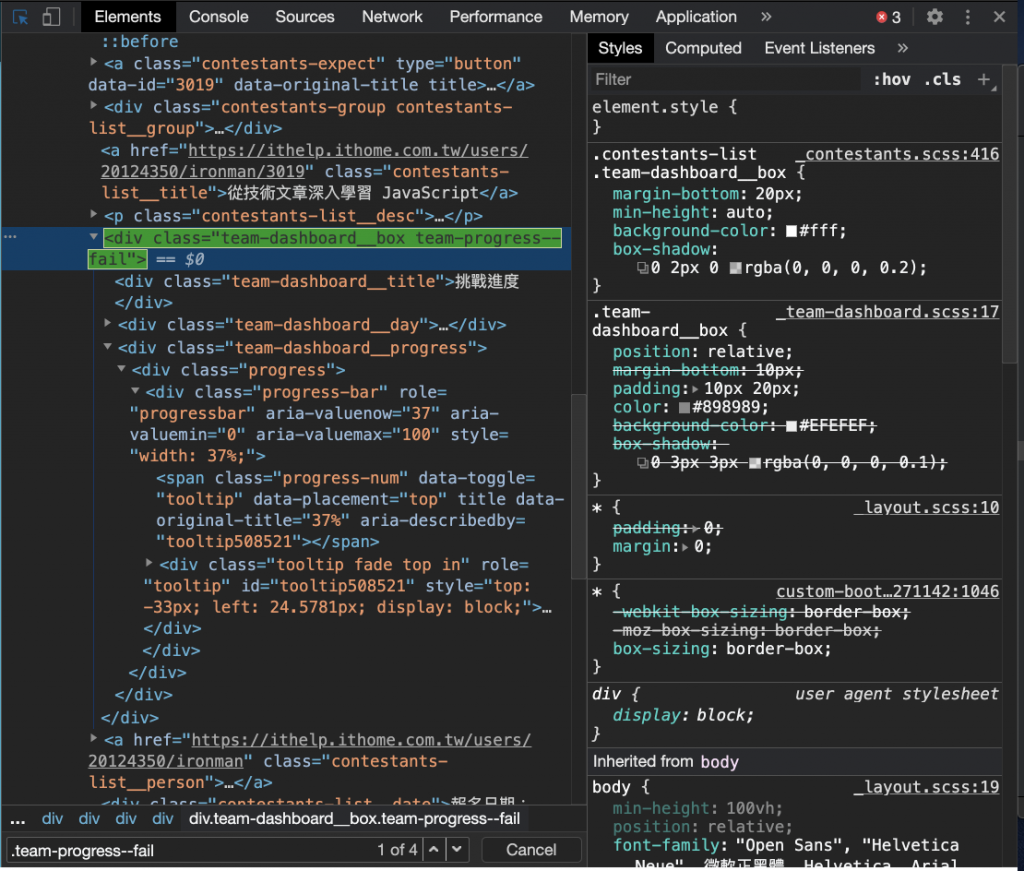Add new style rule plus icon
The image size is (1024, 871).
click(984, 80)
